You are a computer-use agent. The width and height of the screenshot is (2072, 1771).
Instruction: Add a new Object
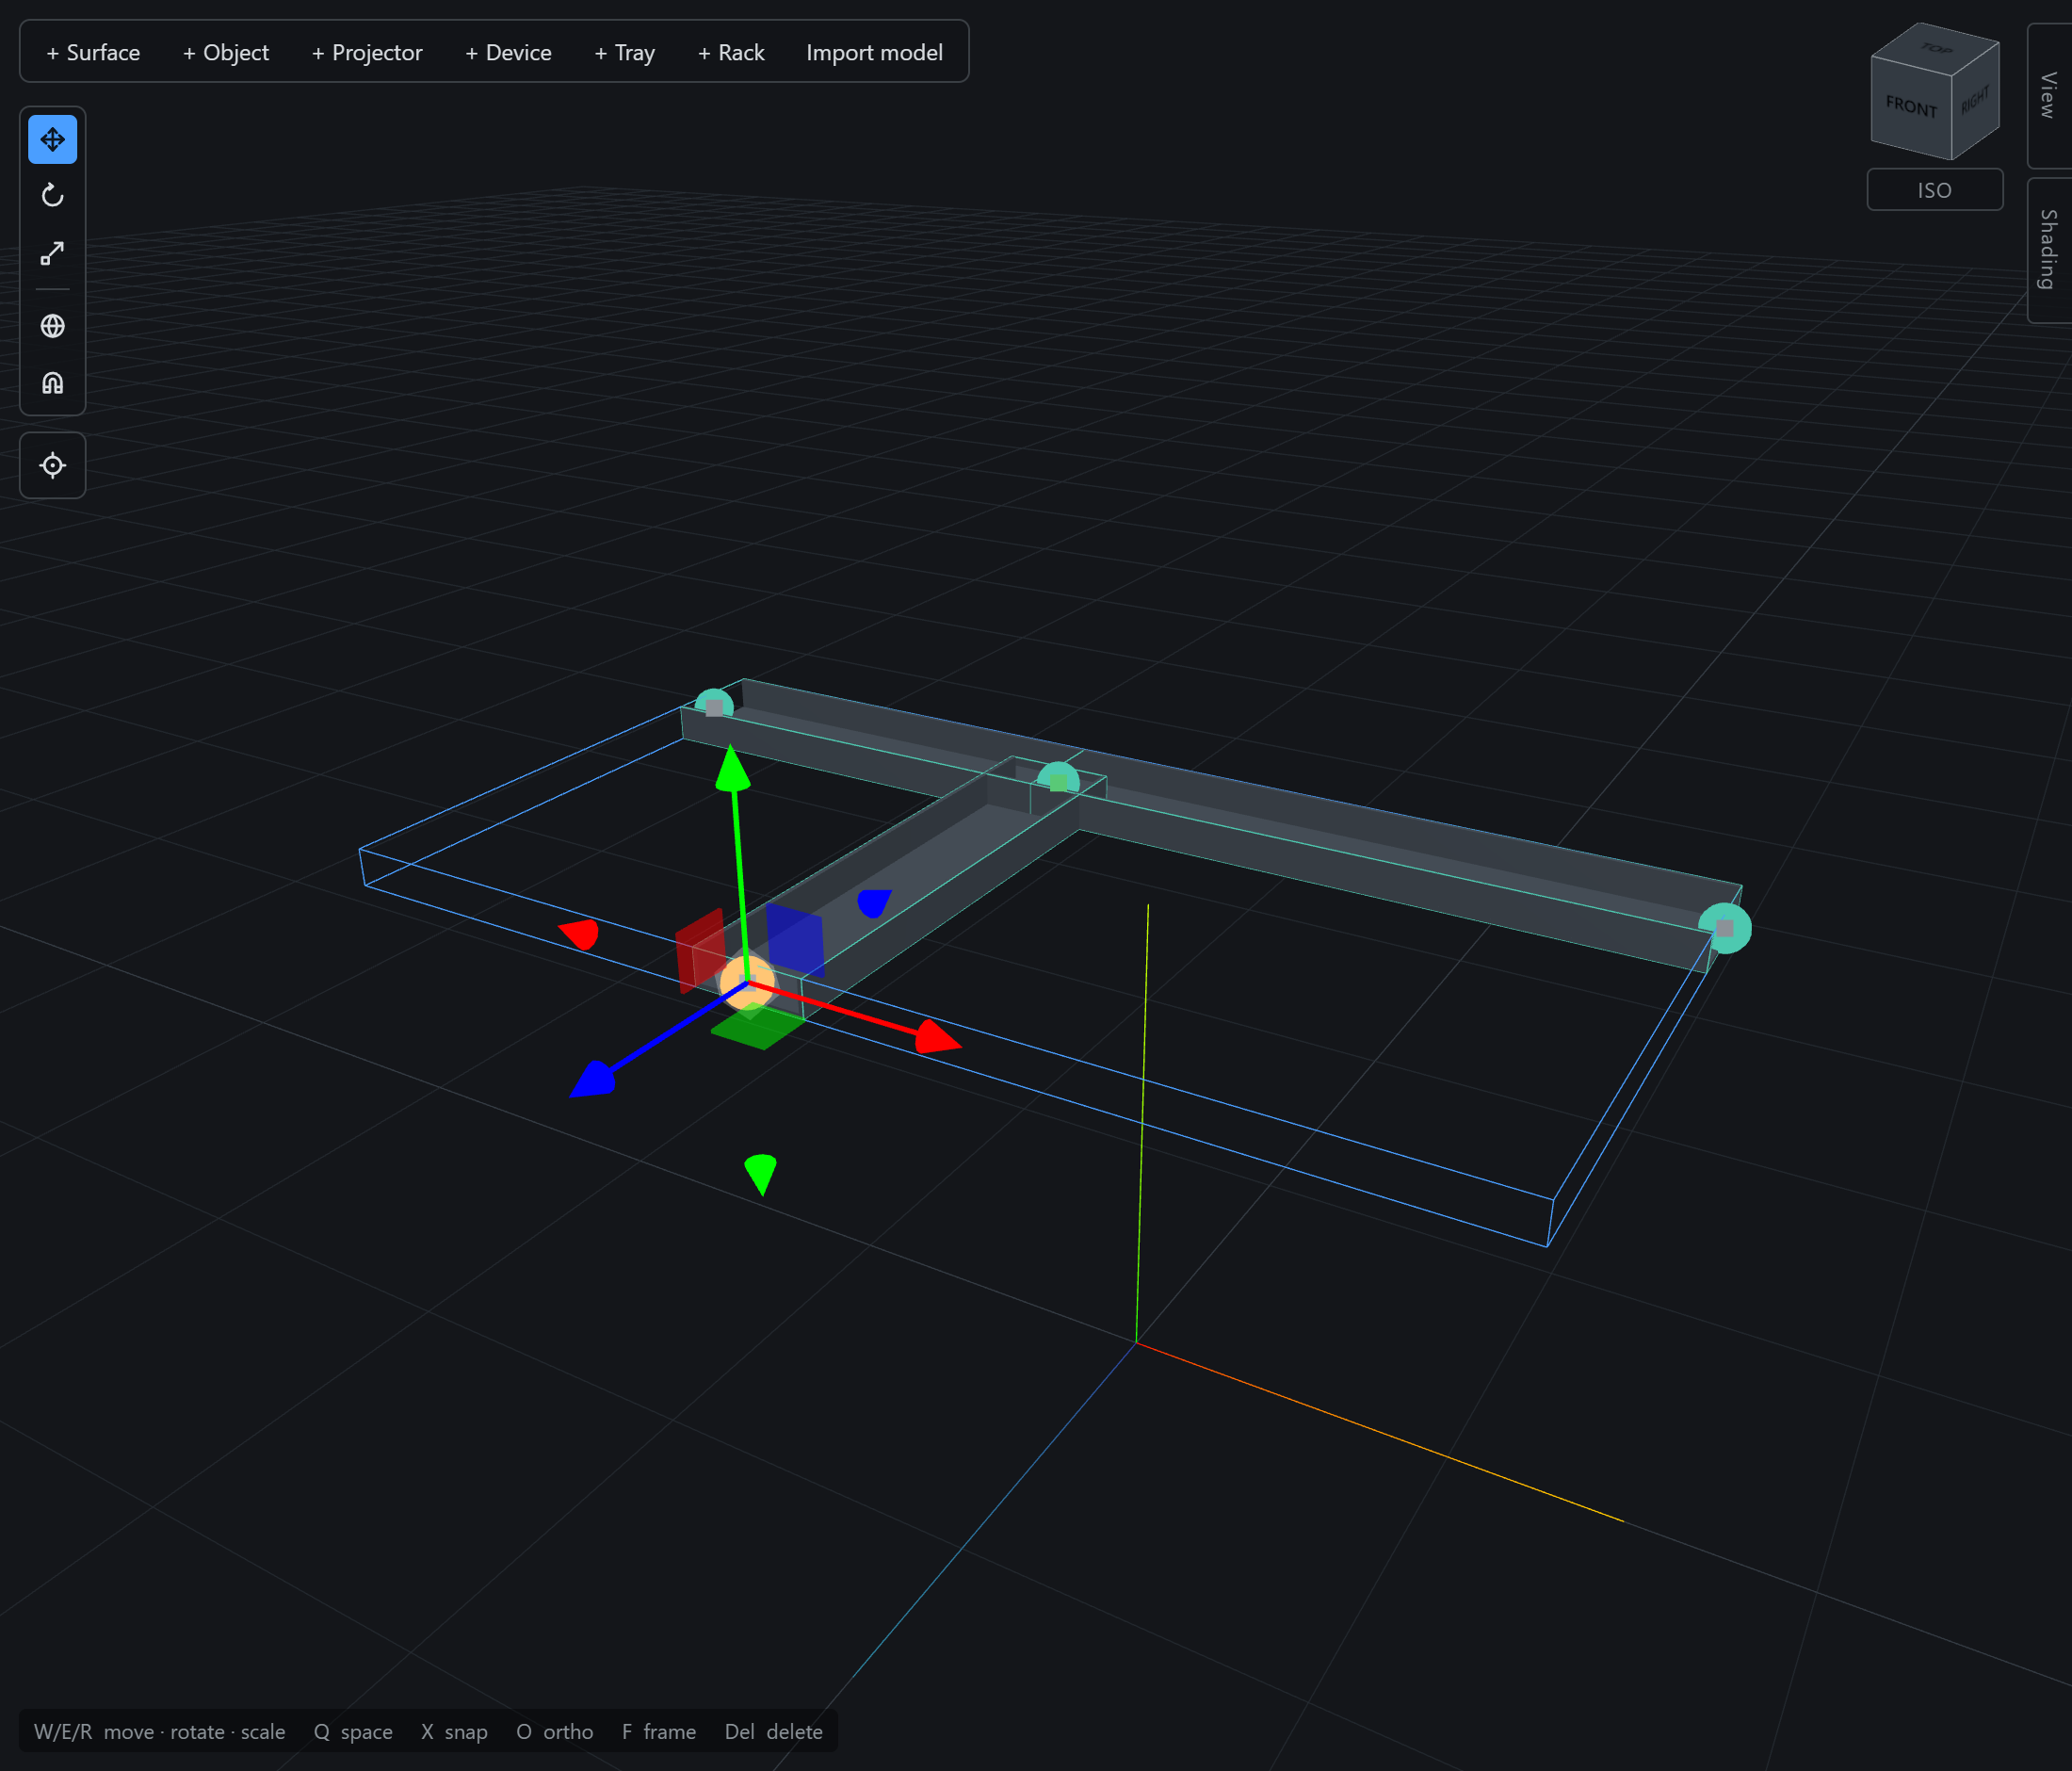[226, 52]
